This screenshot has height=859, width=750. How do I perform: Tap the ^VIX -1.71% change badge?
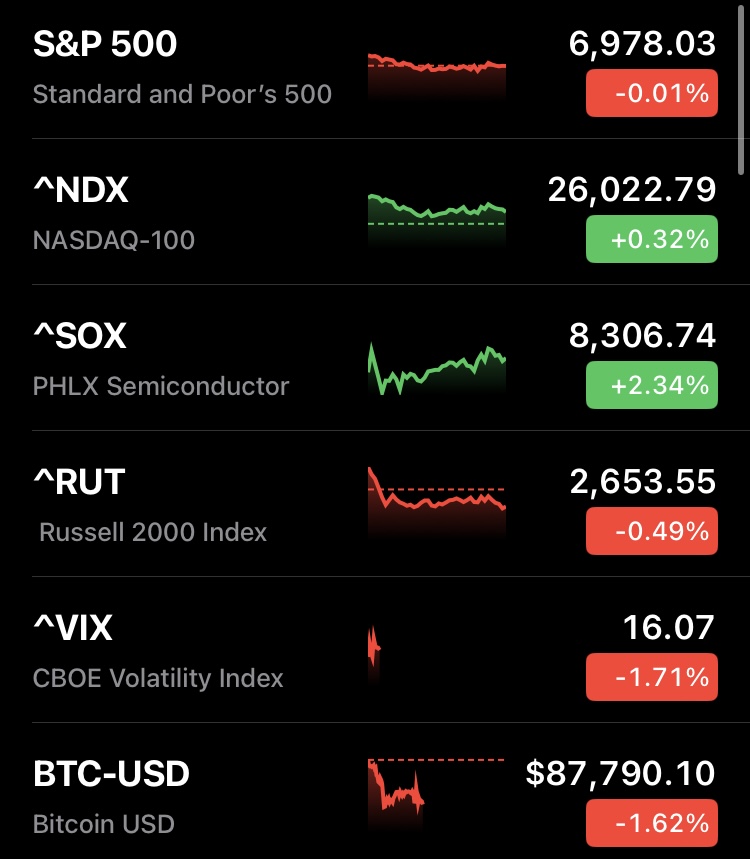(651, 677)
